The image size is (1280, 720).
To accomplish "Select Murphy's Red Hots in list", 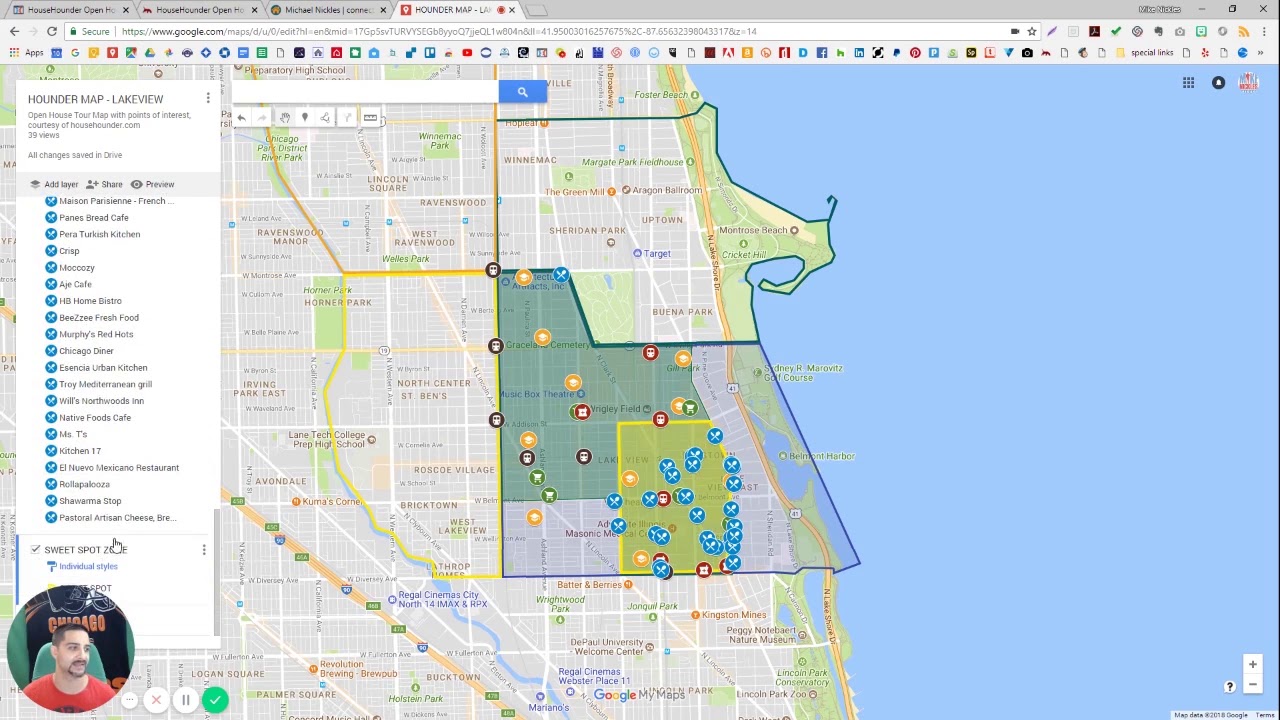I will click(x=96, y=334).
